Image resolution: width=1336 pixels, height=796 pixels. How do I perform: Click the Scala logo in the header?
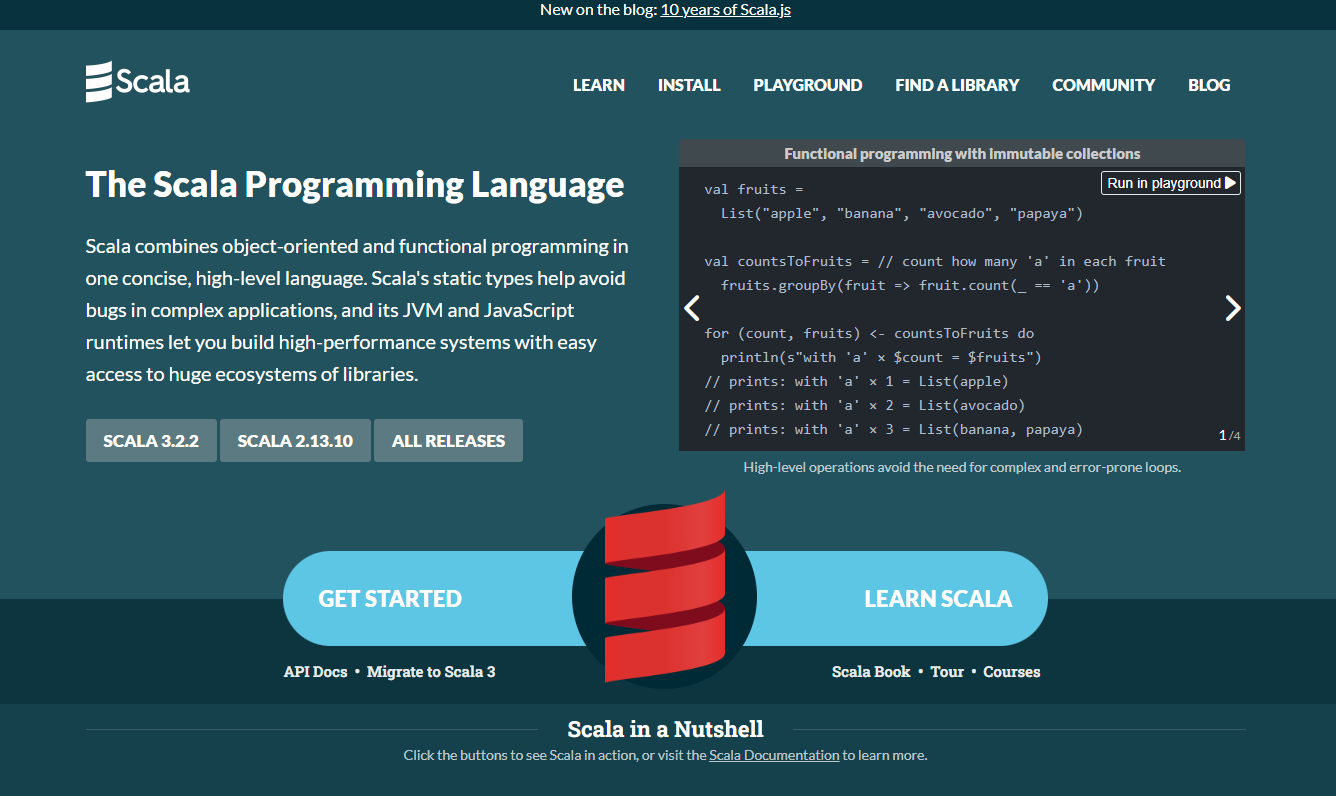(137, 82)
